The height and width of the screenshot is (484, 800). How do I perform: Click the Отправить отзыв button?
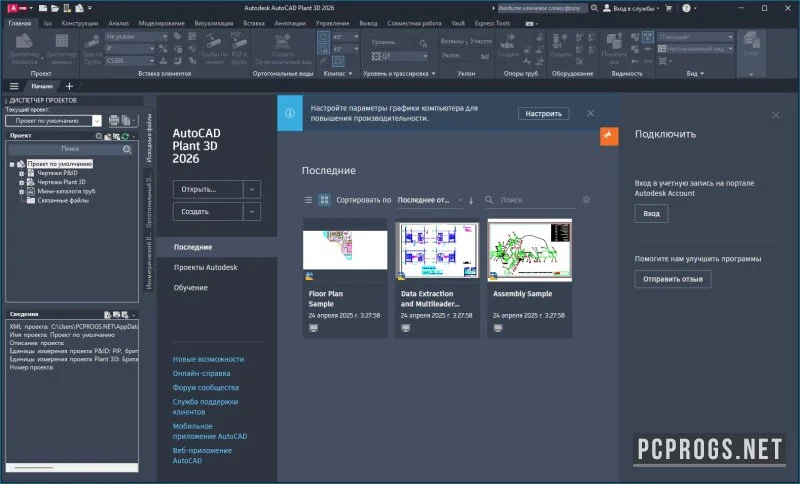[x=672, y=279]
